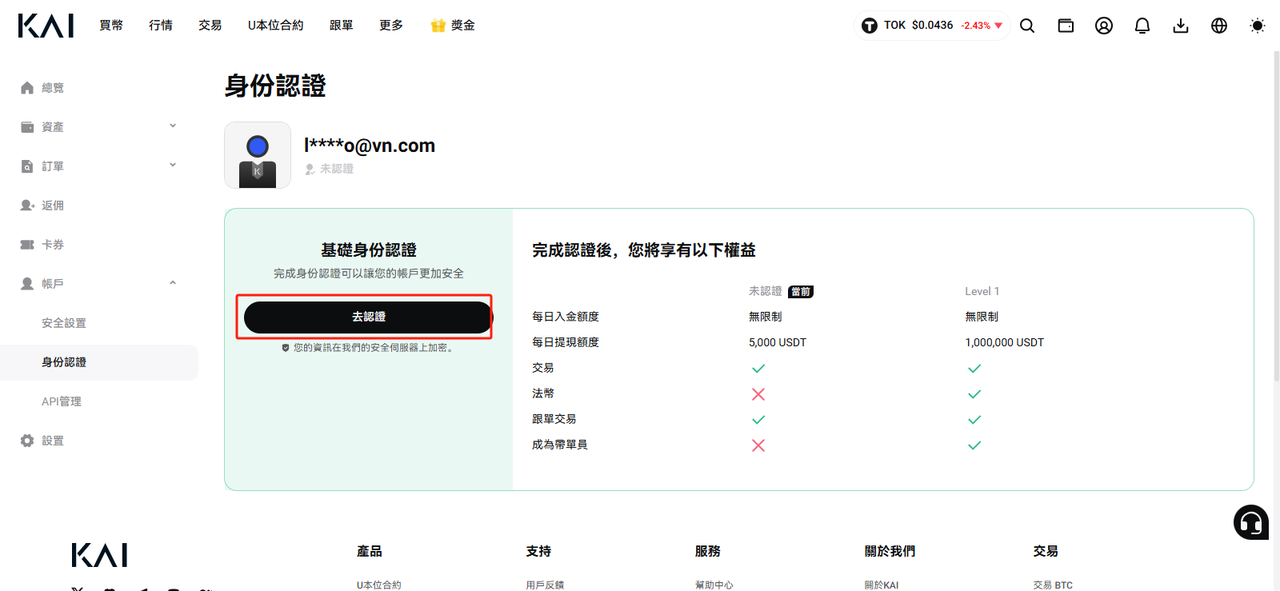Click the account avatar image
Screen dimensions: 1280x591
point(258,155)
